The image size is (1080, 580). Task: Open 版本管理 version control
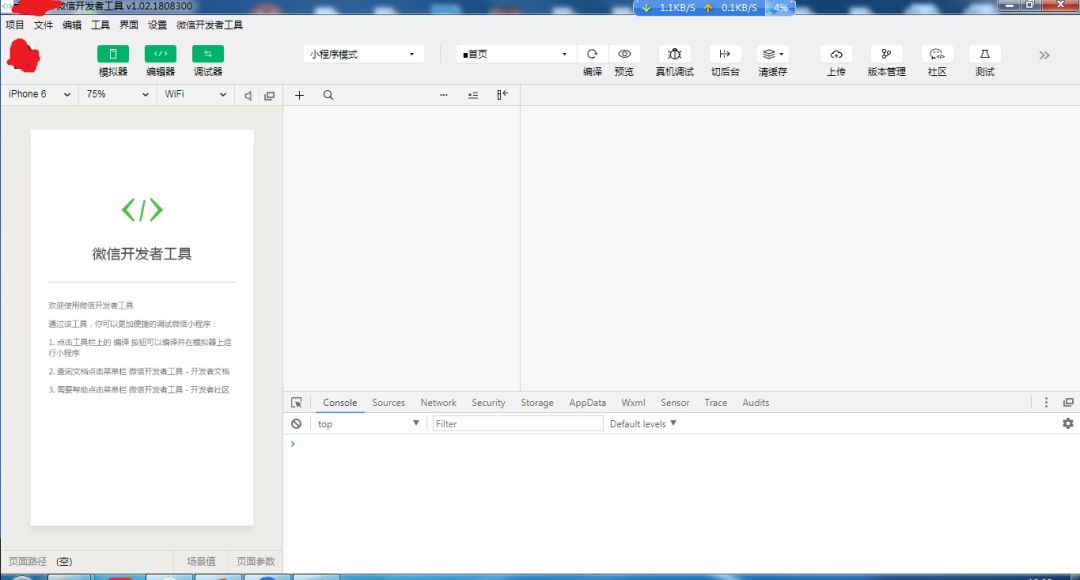pyautogui.click(x=886, y=54)
